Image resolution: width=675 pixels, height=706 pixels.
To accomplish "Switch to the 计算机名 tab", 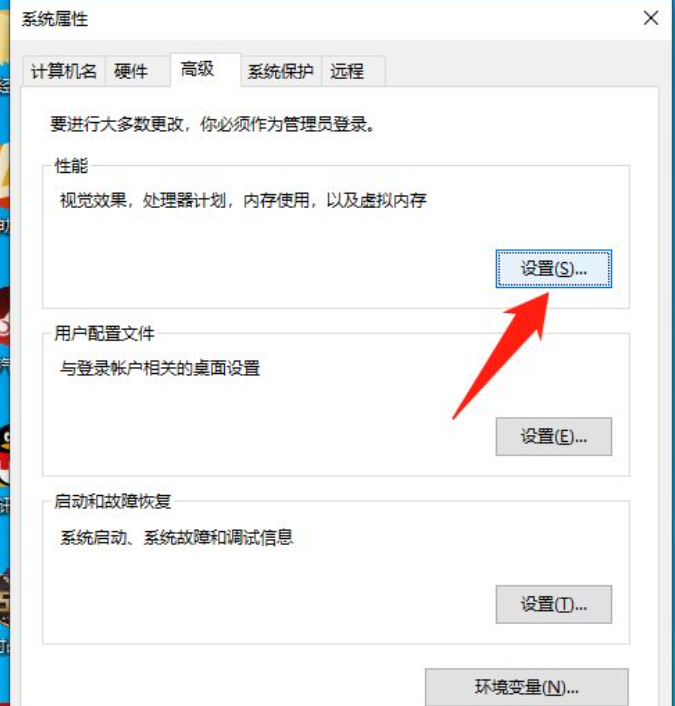I will (63, 71).
